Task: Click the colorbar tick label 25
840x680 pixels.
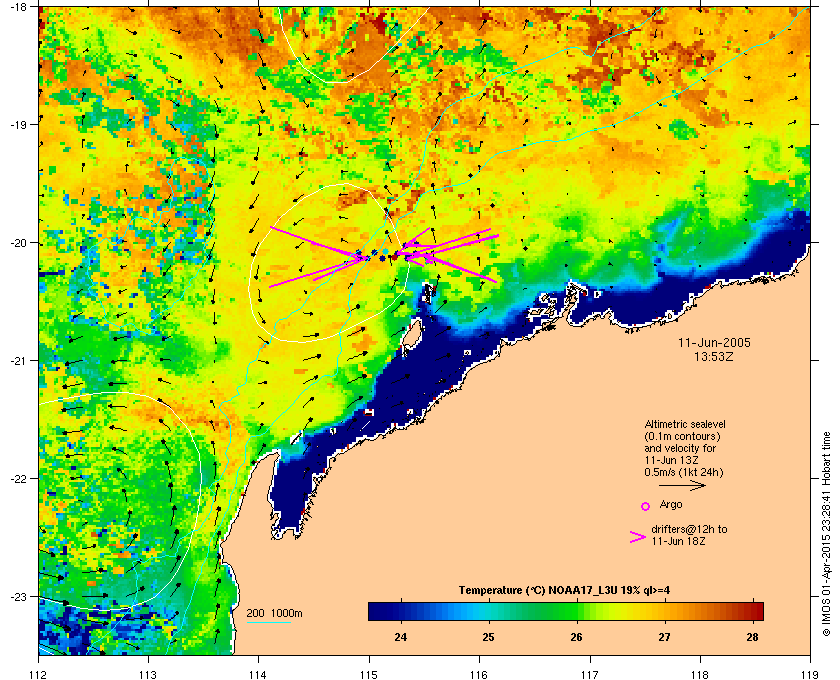Action: point(489,637)
